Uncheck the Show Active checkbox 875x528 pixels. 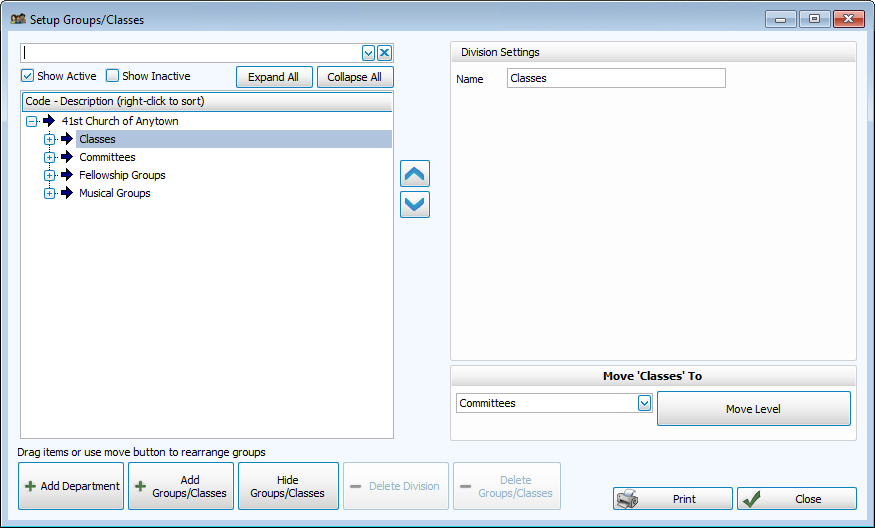tap(28, 76)
